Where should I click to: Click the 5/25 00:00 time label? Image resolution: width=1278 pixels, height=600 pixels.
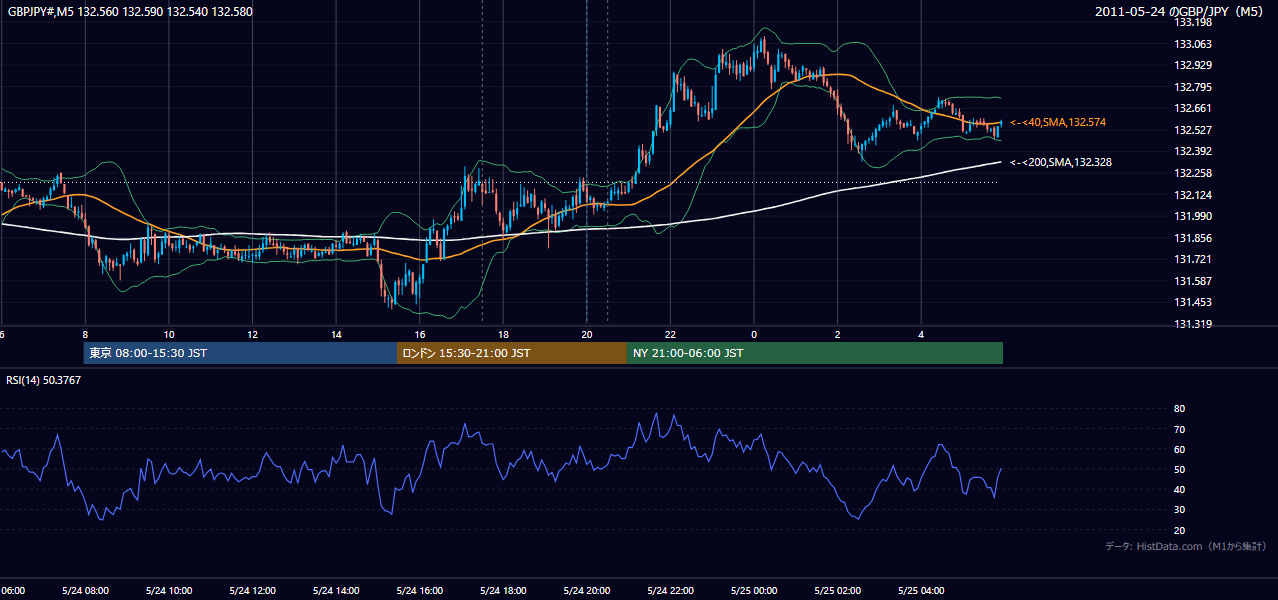coord(753,591)
